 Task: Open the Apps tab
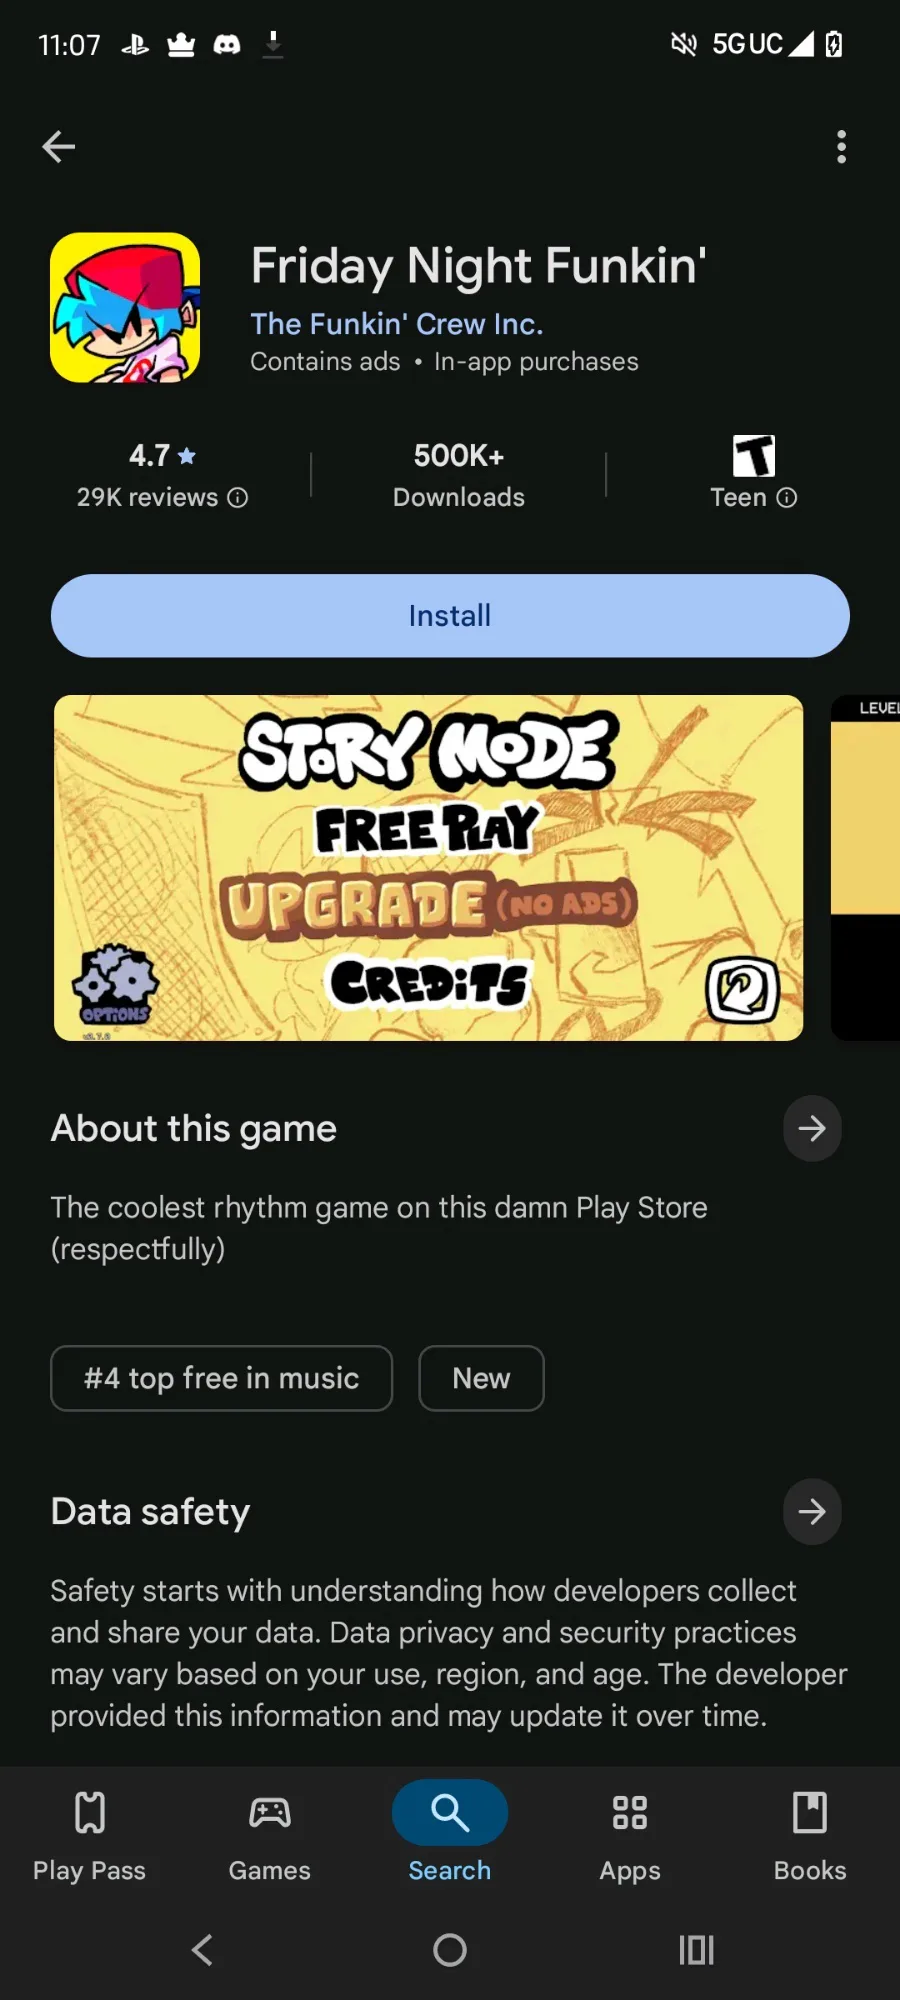[630, 1838]
